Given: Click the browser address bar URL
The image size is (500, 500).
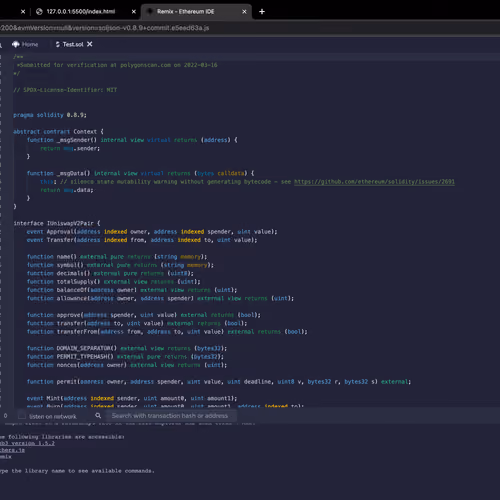Looking at the screenshot, I should pos(105,28).
